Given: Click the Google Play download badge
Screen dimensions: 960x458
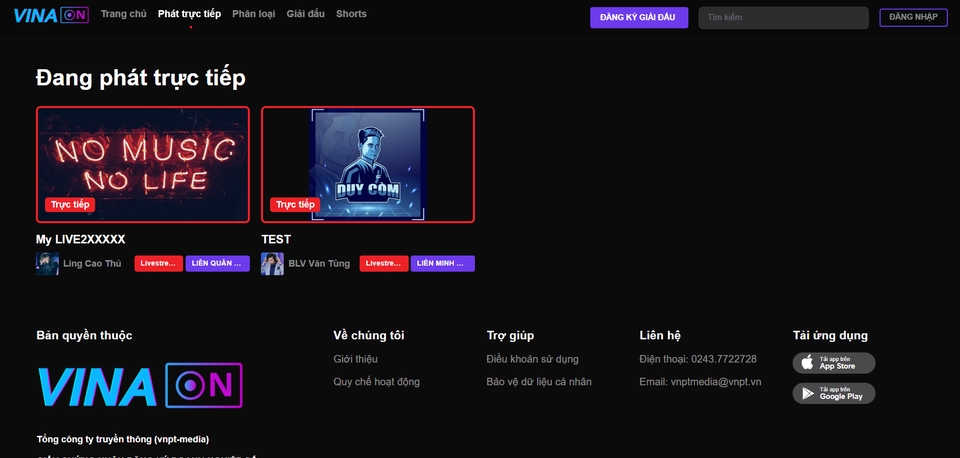Looking at the screenshot, I should pyautogui.click(x=834, y=393).
